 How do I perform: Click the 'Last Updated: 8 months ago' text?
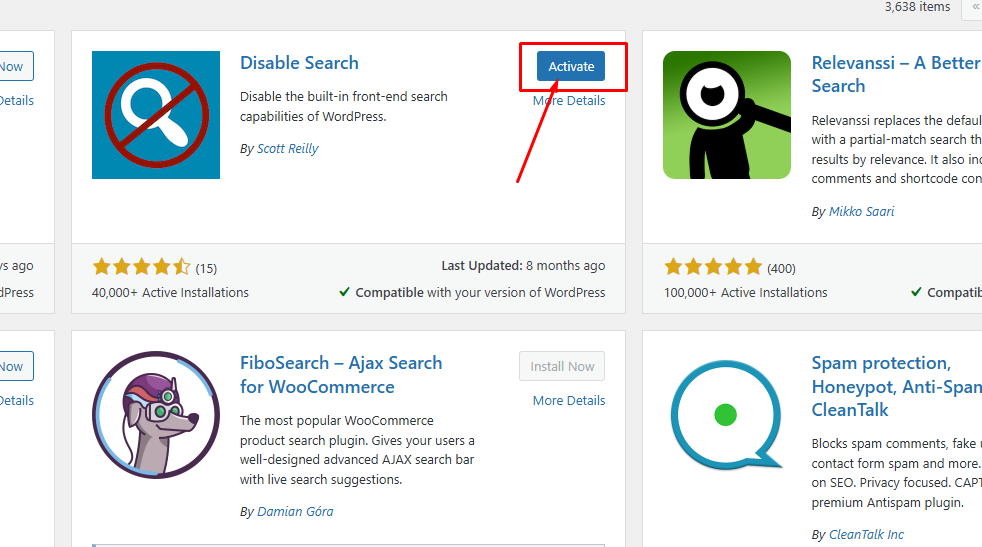tap(523, 266)
